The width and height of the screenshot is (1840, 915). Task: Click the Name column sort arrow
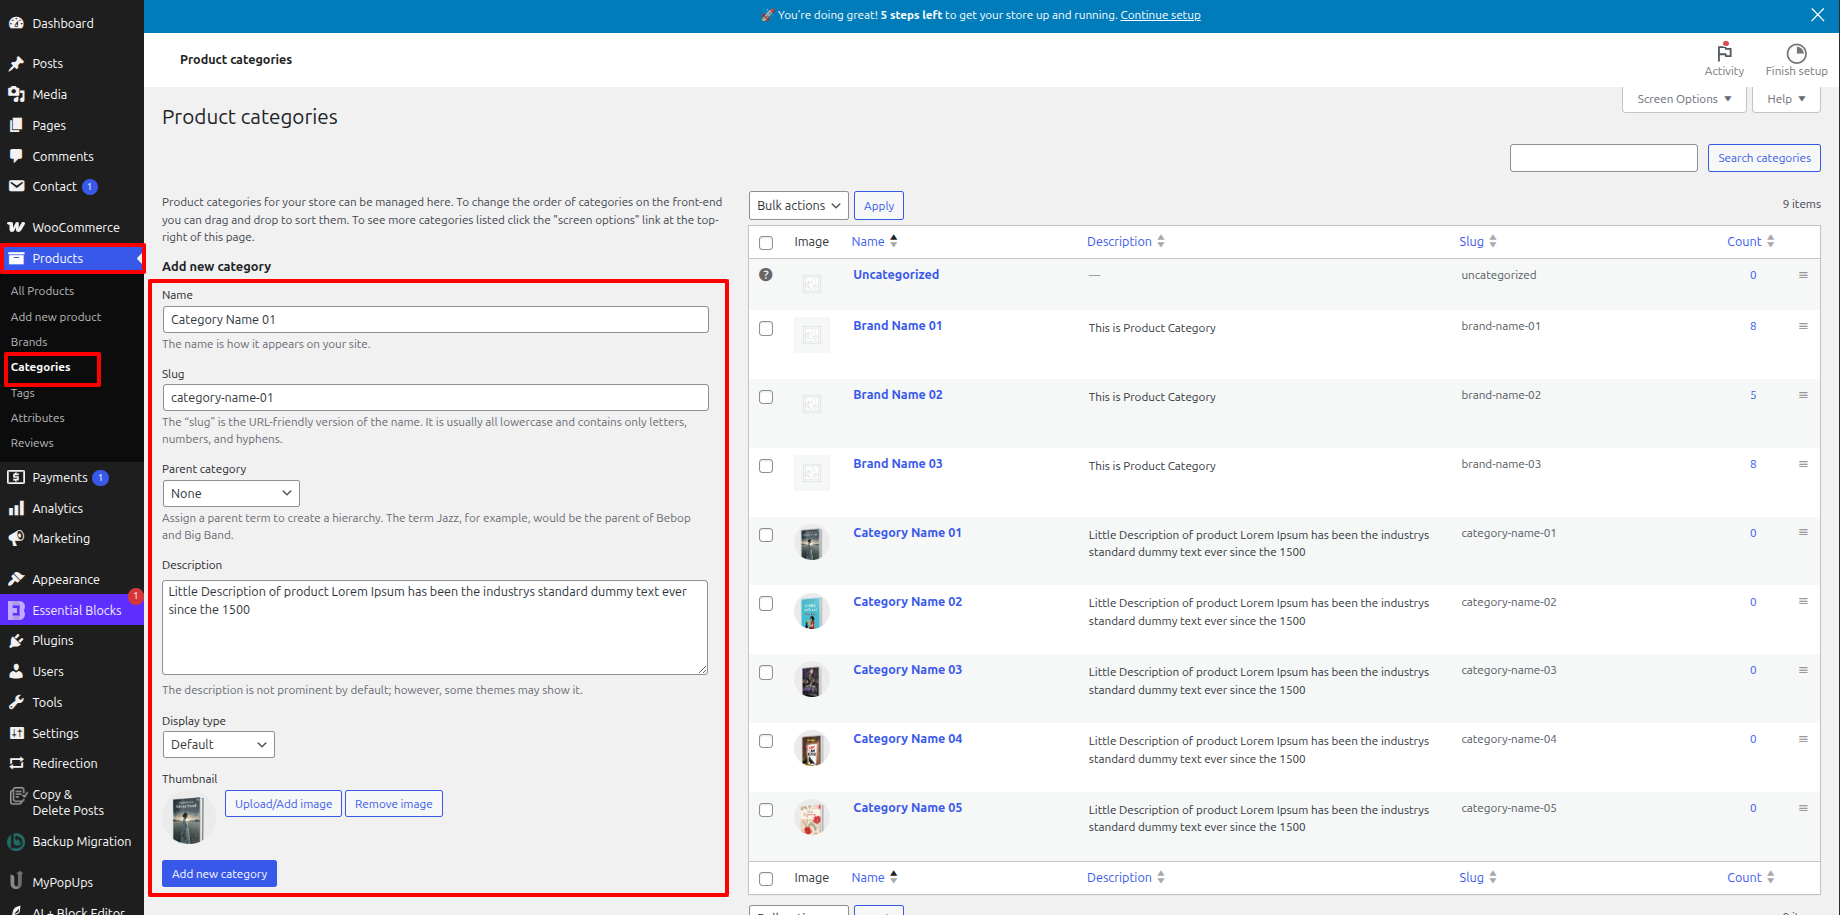893,241
